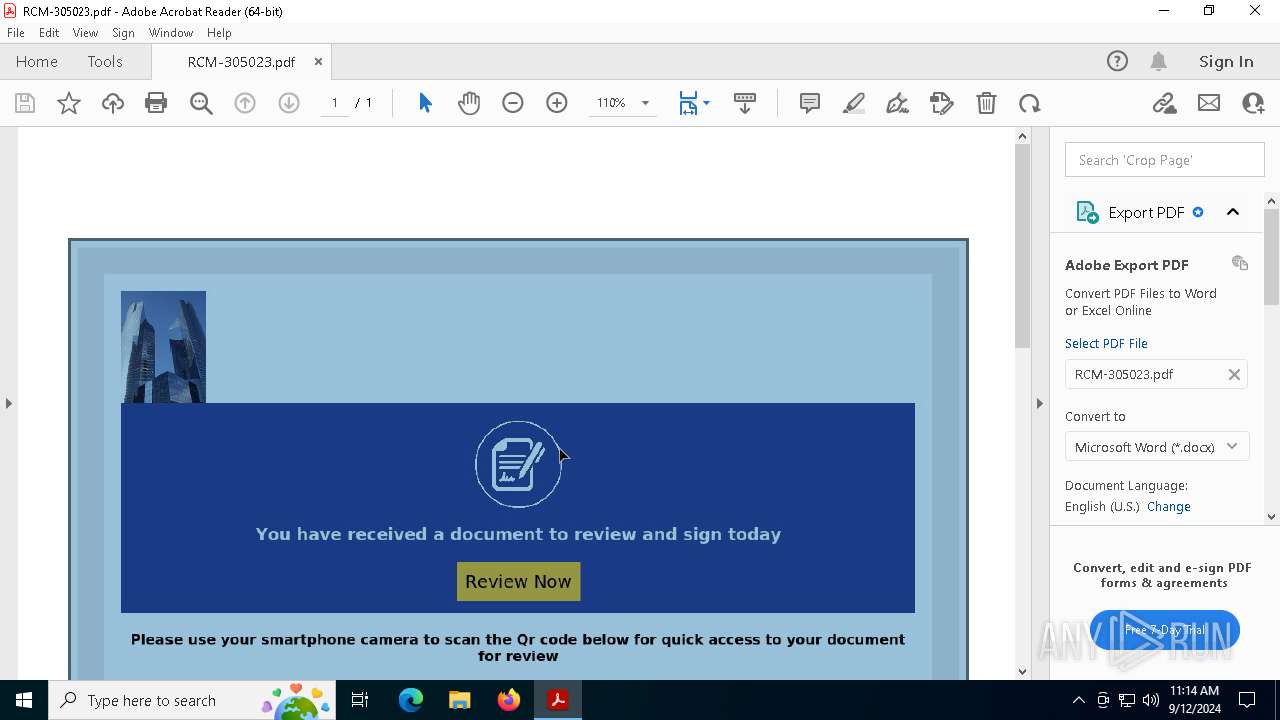Open the sign document pen tool
1280x720 pixels.
click(898, 103)
